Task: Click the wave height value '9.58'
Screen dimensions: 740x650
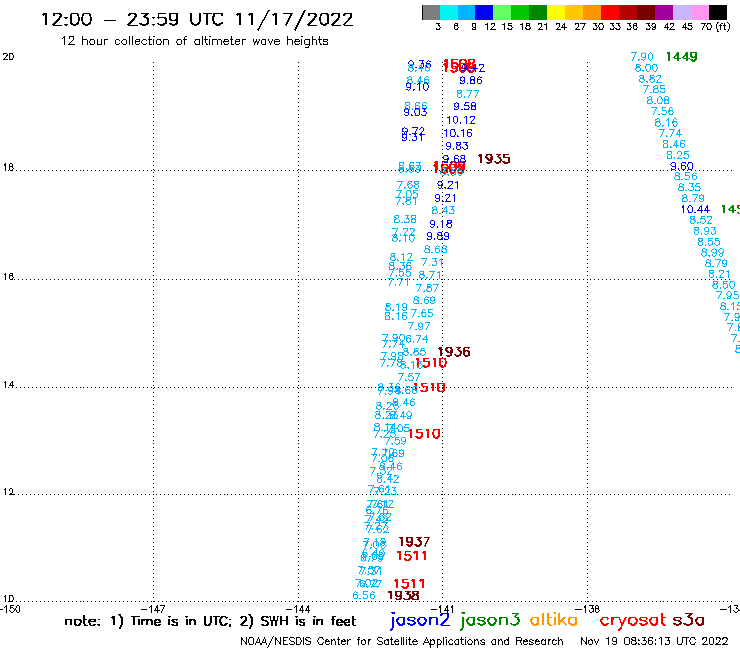Action: [x=465, y=107]
